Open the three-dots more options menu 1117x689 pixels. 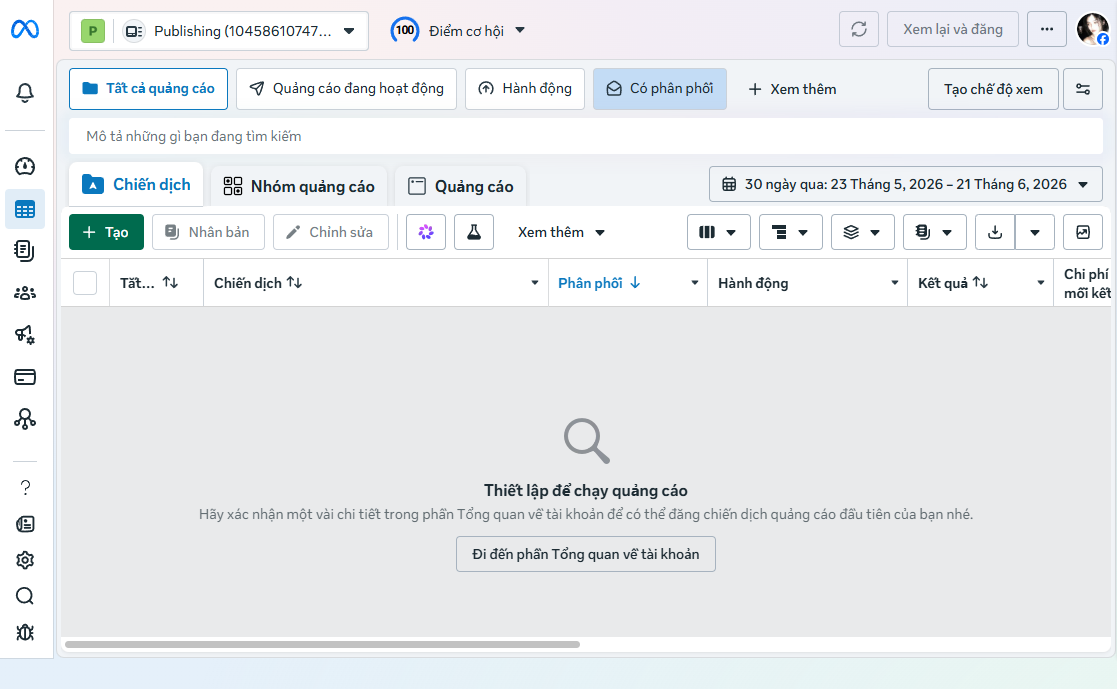click(x=1046, y=29)
